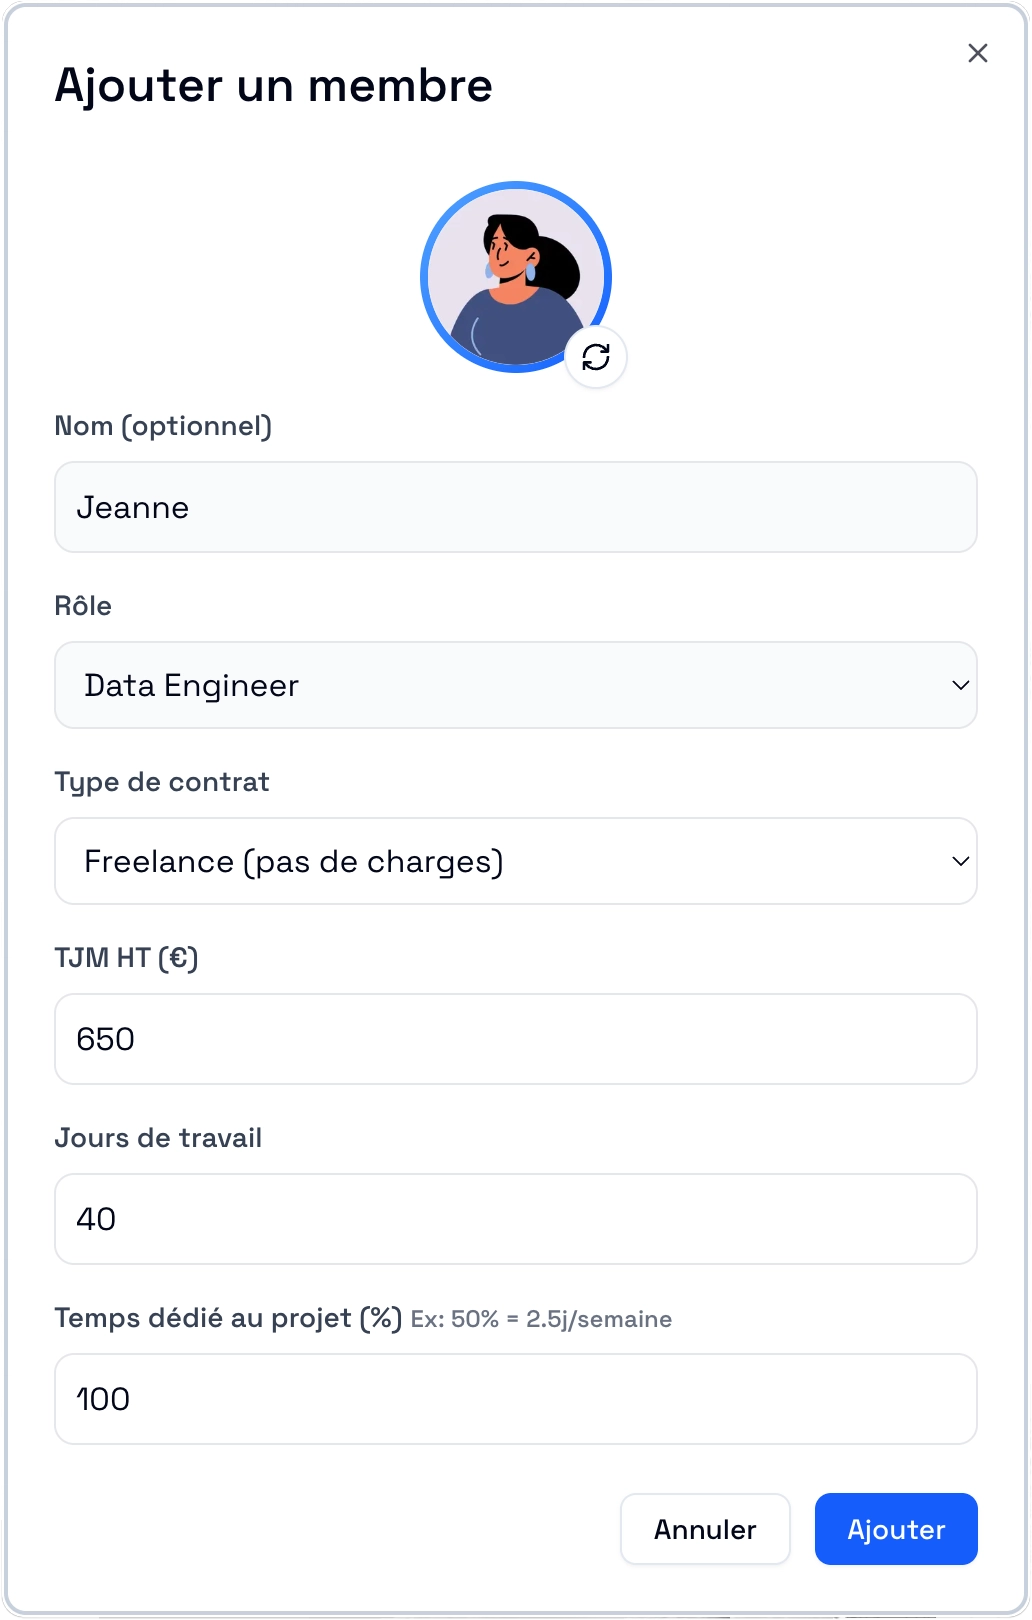The height and width of the screenshot is (1620, 1032).
Task: Select the Temps dédié field showing 100
Action: coord(516,1399)
